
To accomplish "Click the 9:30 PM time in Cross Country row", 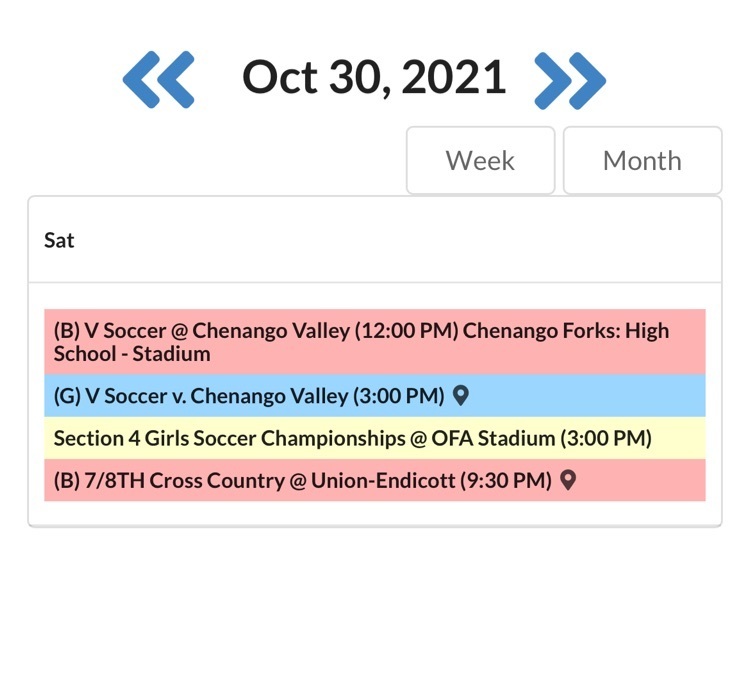I will 506,480.
